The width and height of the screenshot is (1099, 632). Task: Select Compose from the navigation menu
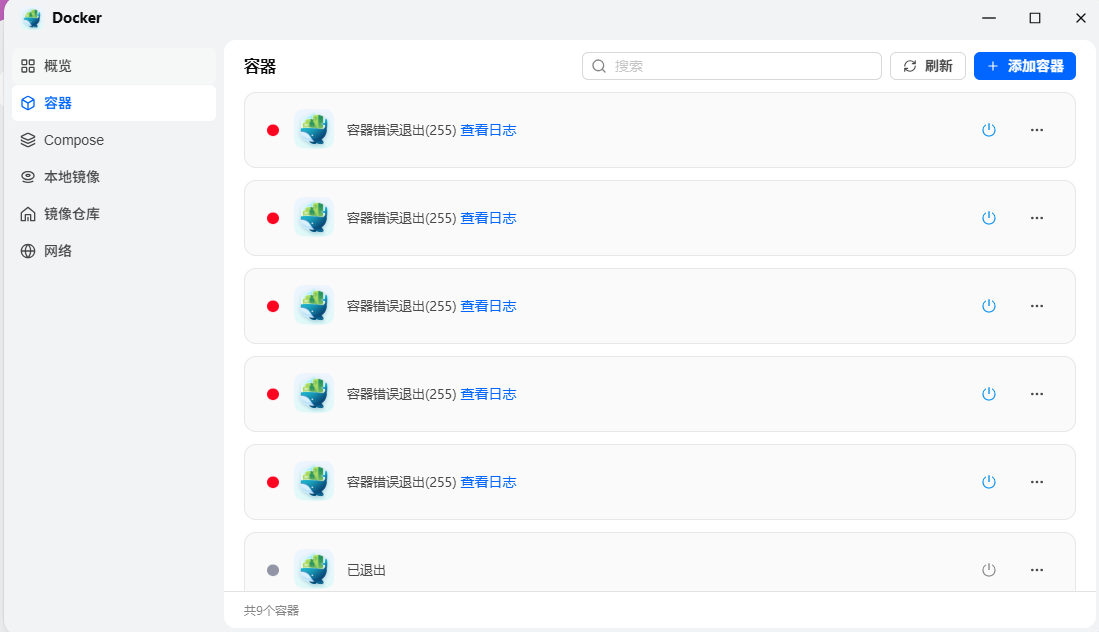tap(71, 140)
